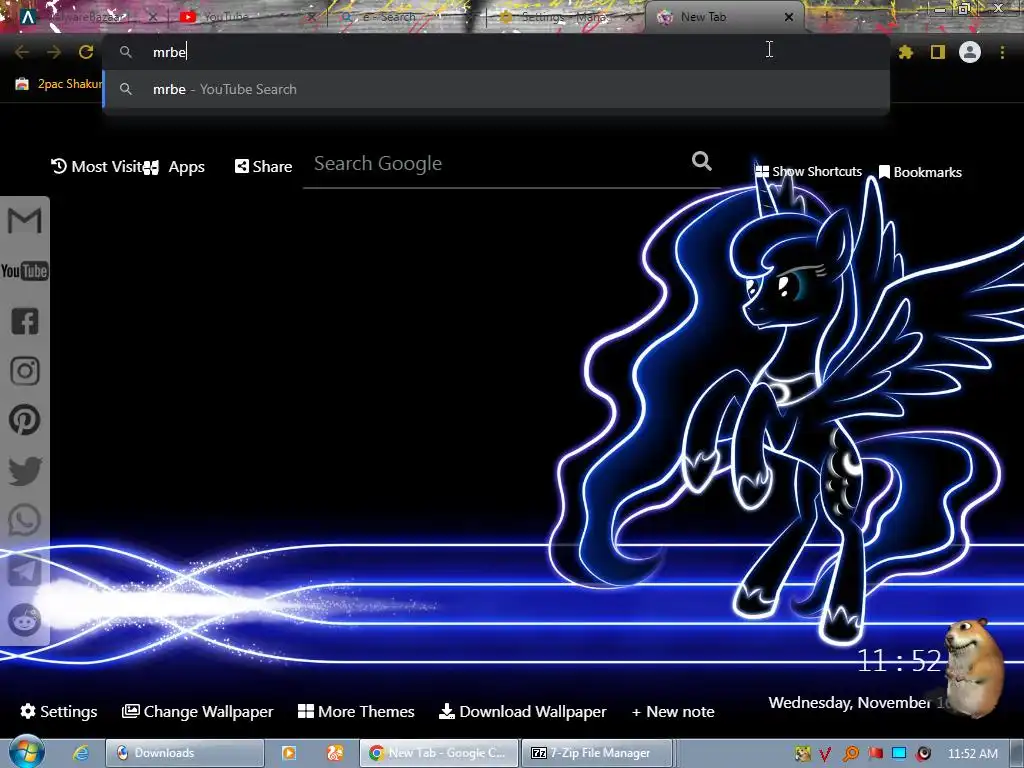Reload the page with the refresh icon
Image resolution: width=1024 pixels, height=768 pixels.
pos(86,52)
